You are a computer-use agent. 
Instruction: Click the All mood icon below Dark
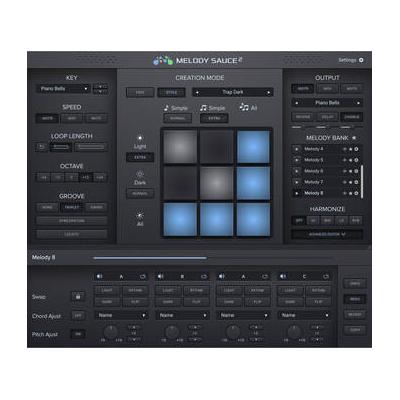(140, 215)
